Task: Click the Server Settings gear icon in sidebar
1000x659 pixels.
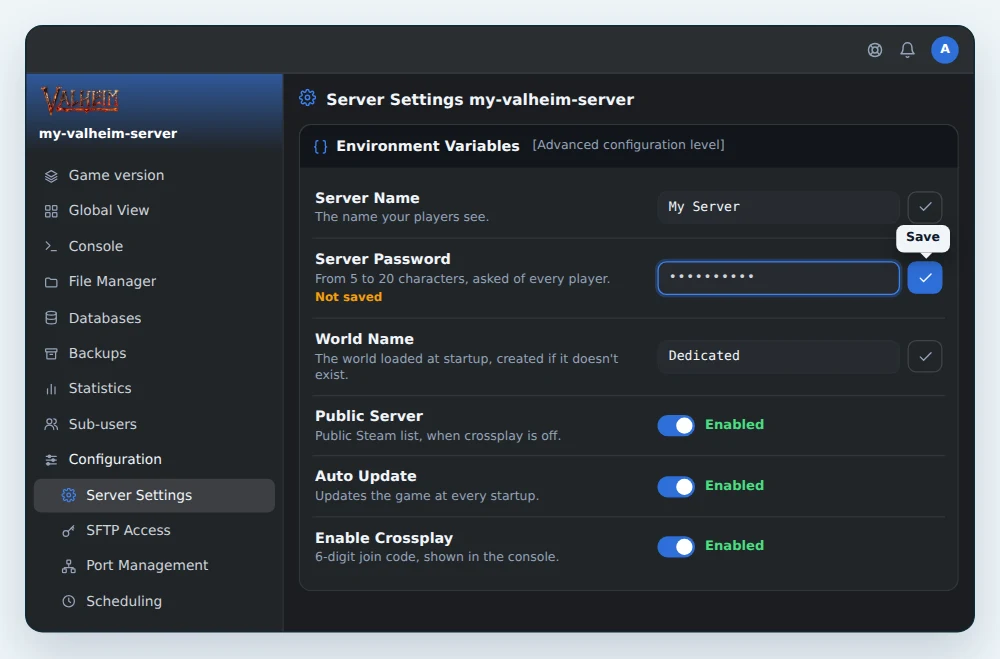Action: [x=69, y=495]
